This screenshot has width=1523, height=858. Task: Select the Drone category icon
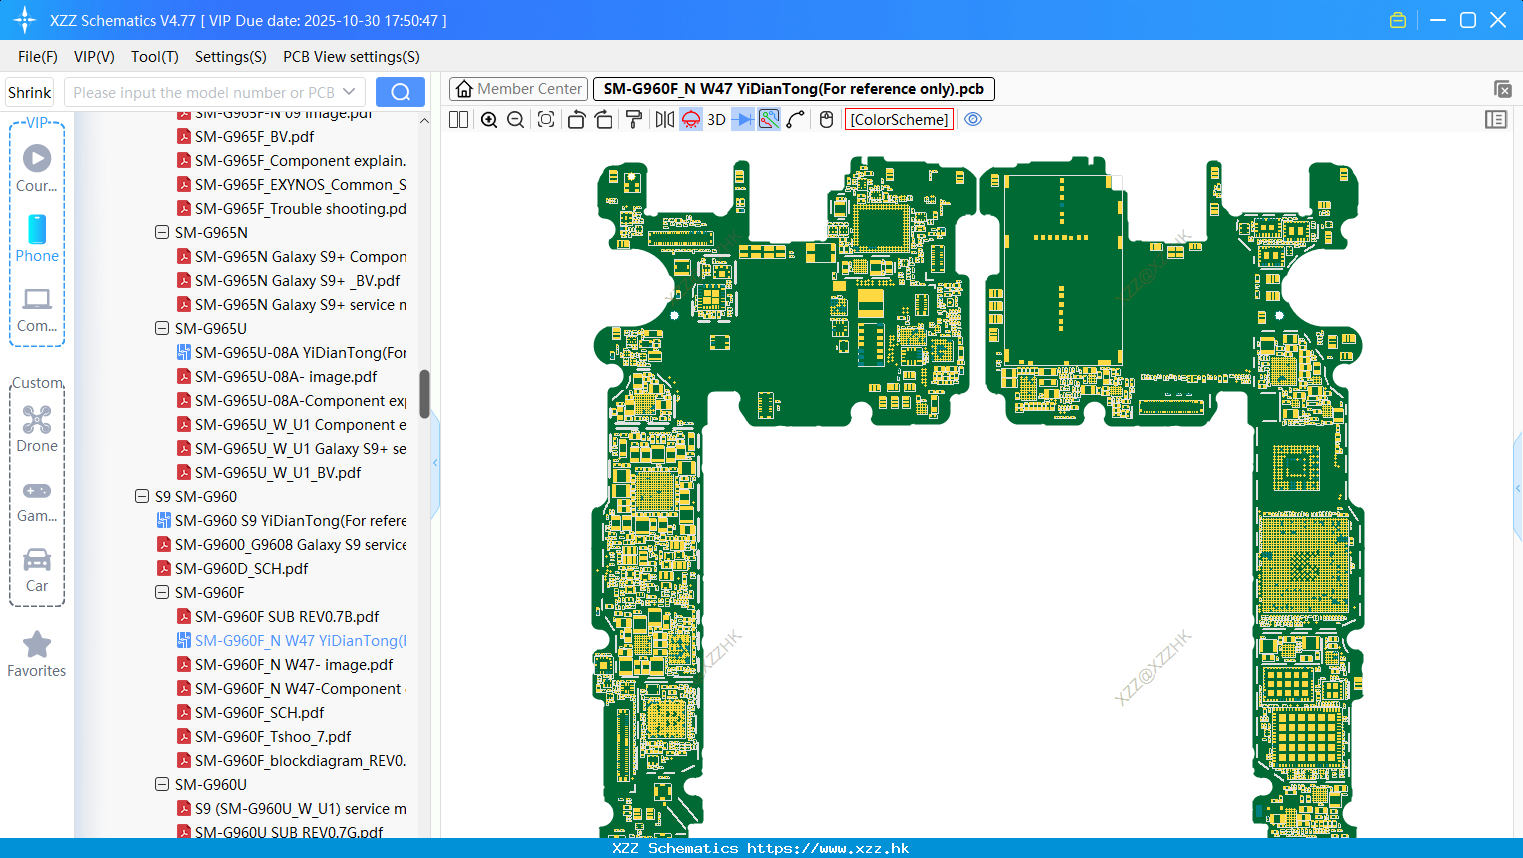[x=37, y=429]
